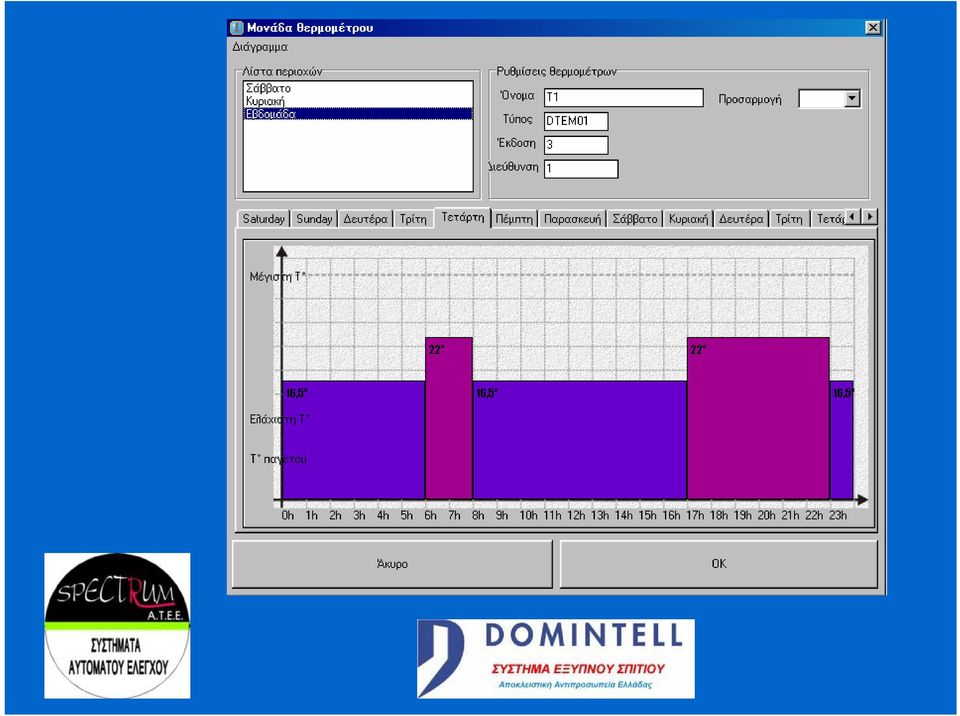Image resolution: width=960 pixels, height=716 pixels.
Task: Open the Διάγραμμα menu
Action: [x=260, y=47]
